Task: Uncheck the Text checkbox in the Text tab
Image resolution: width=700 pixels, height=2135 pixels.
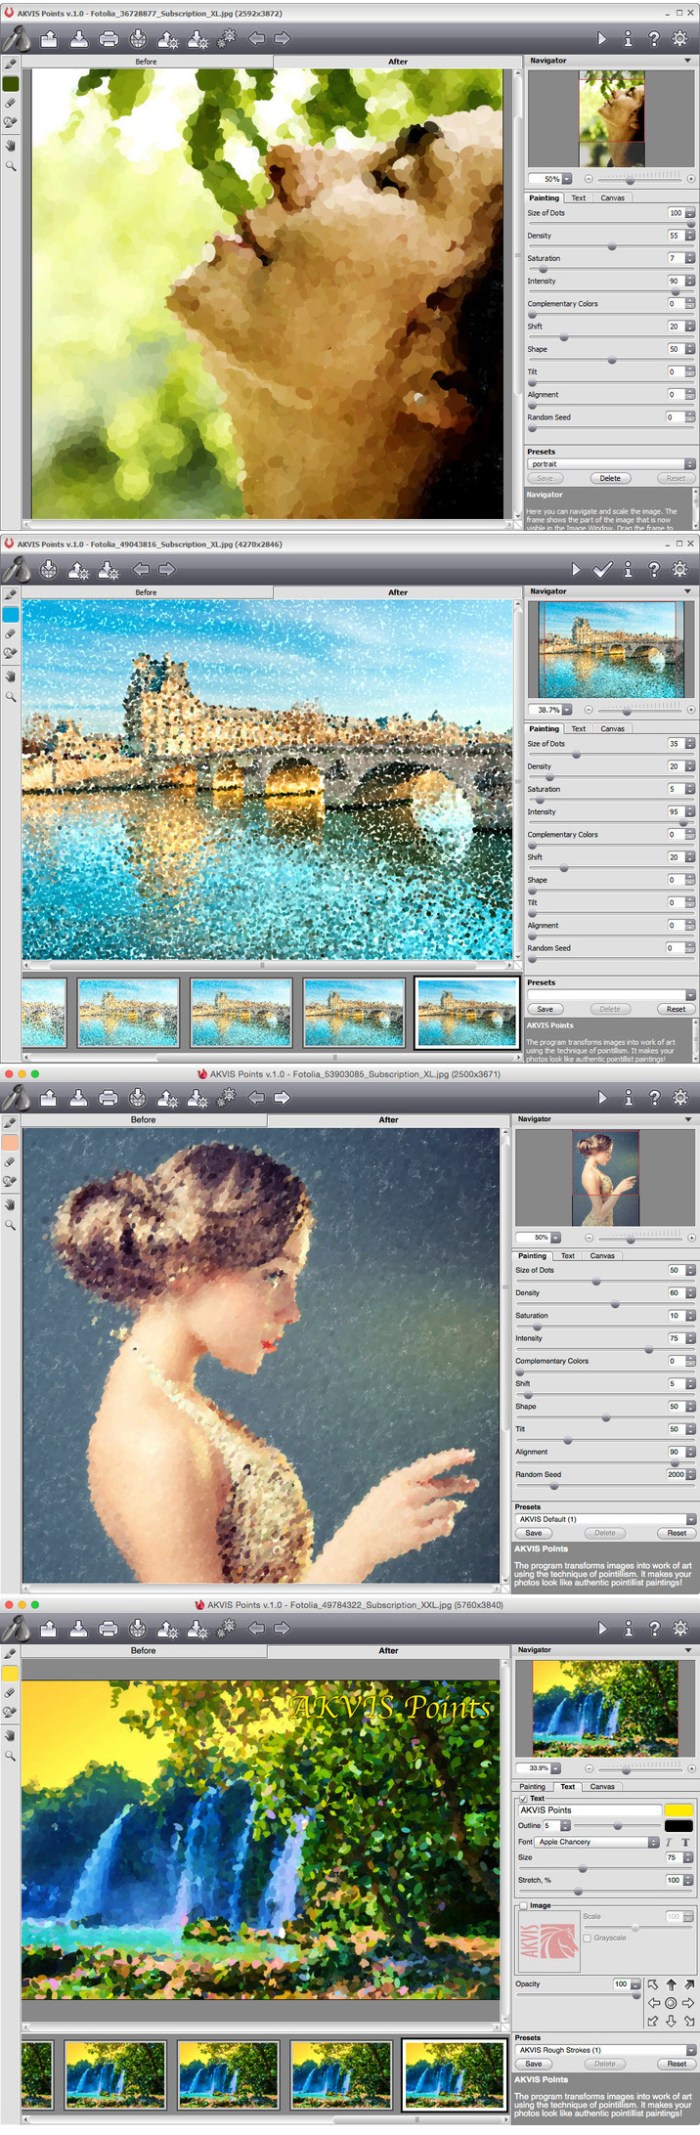Action: point(523,1799)
